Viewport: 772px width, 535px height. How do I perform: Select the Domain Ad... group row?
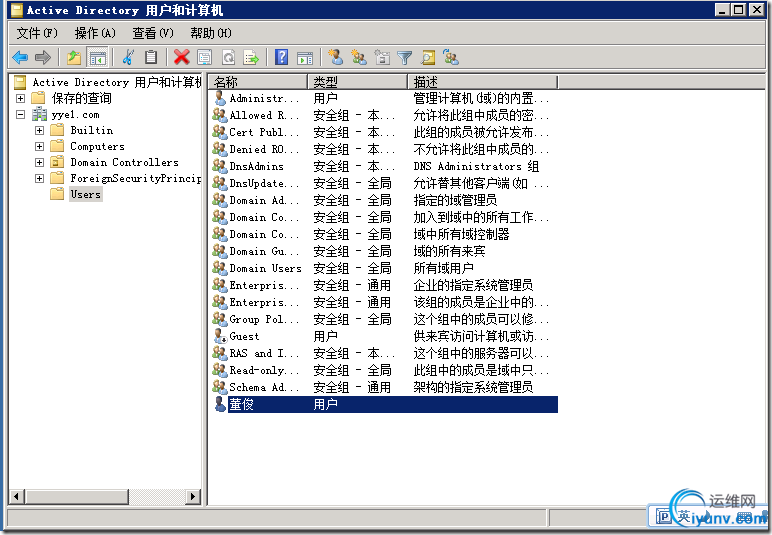coord(385,200)
